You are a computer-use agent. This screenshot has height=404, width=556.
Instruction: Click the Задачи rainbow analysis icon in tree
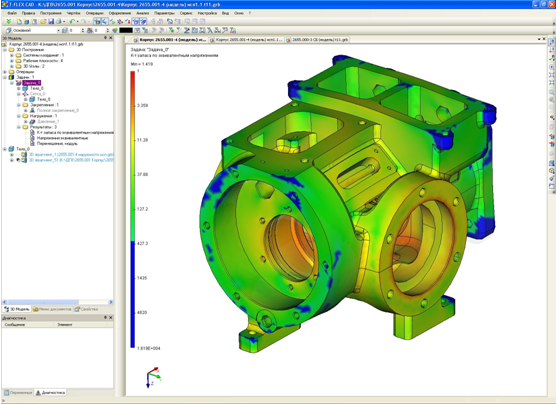[11, 77]
